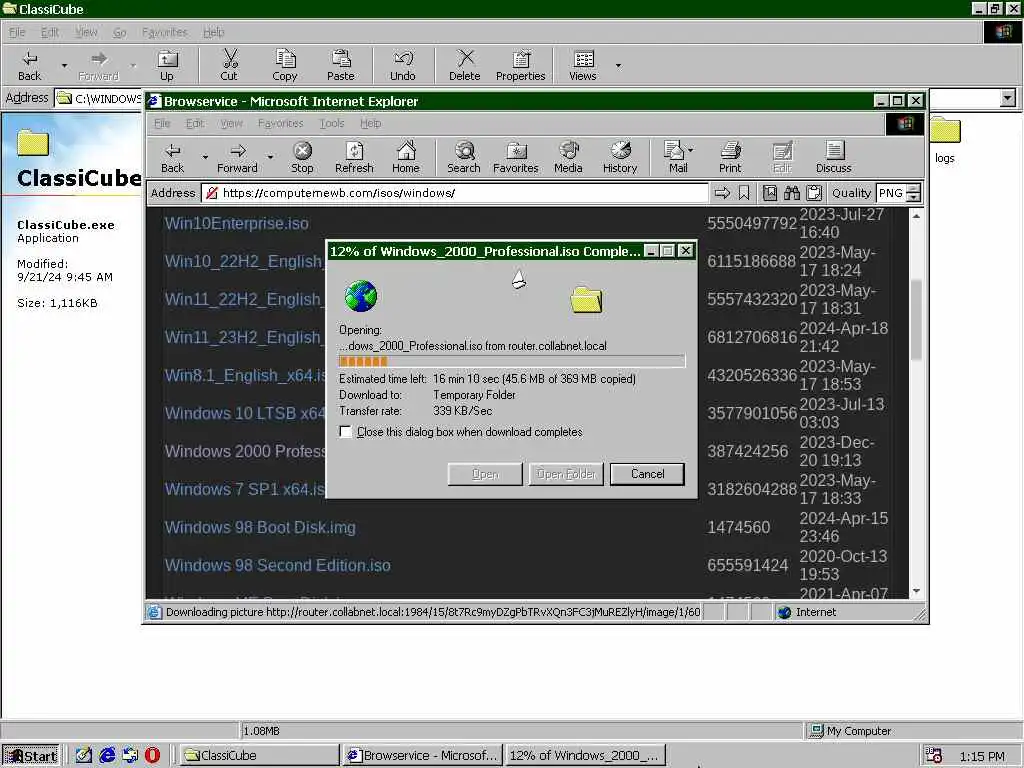1024x768 pixels.
Task: Show History in Internet Explorer
Action: click(620, 158)
